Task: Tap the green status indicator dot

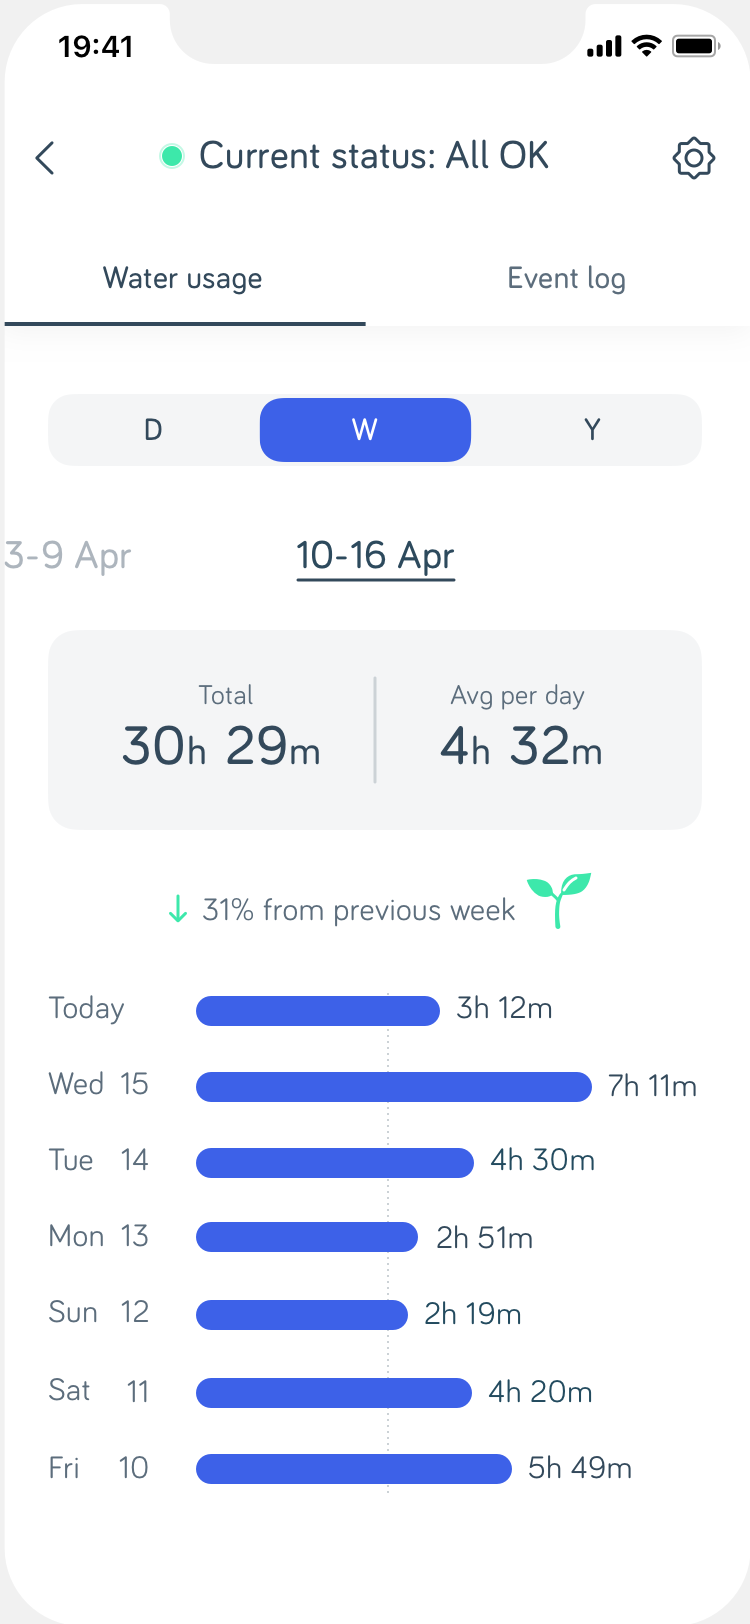Action: pyautogui.click(x=172, y=156)
